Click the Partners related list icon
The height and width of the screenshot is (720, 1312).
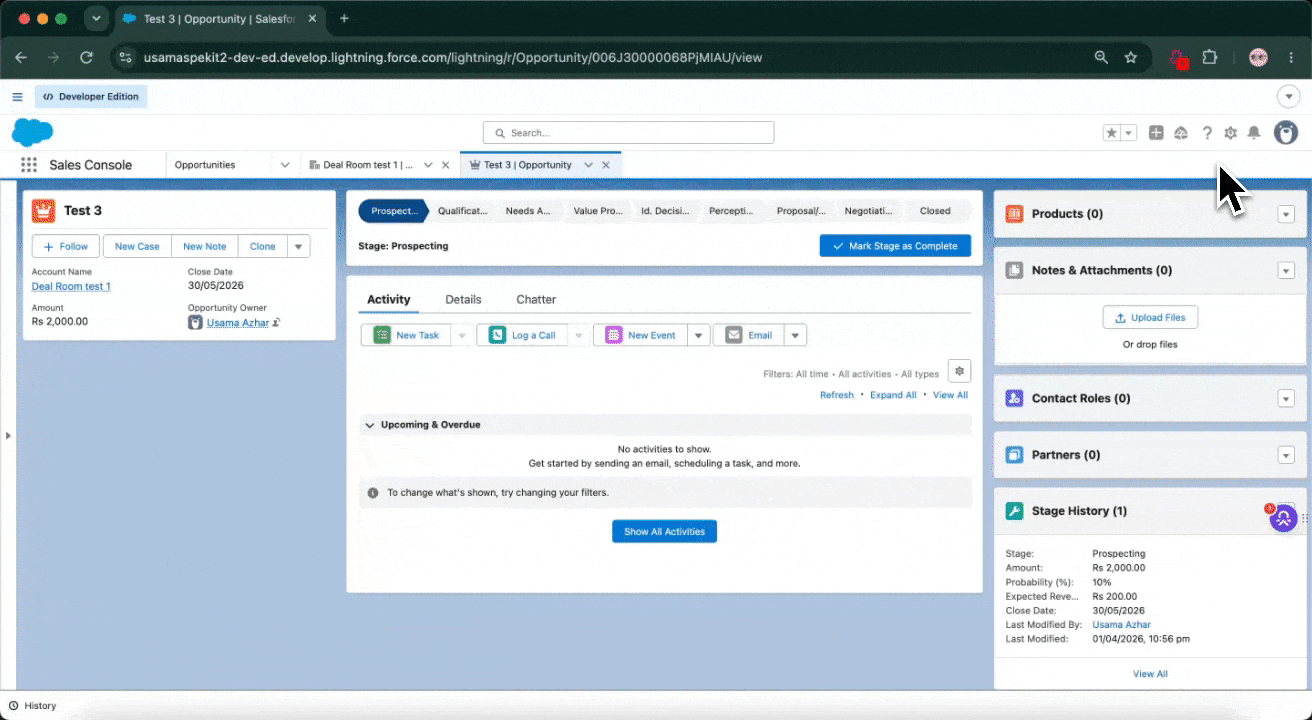pyautogui.click(x=1014, y=455)
